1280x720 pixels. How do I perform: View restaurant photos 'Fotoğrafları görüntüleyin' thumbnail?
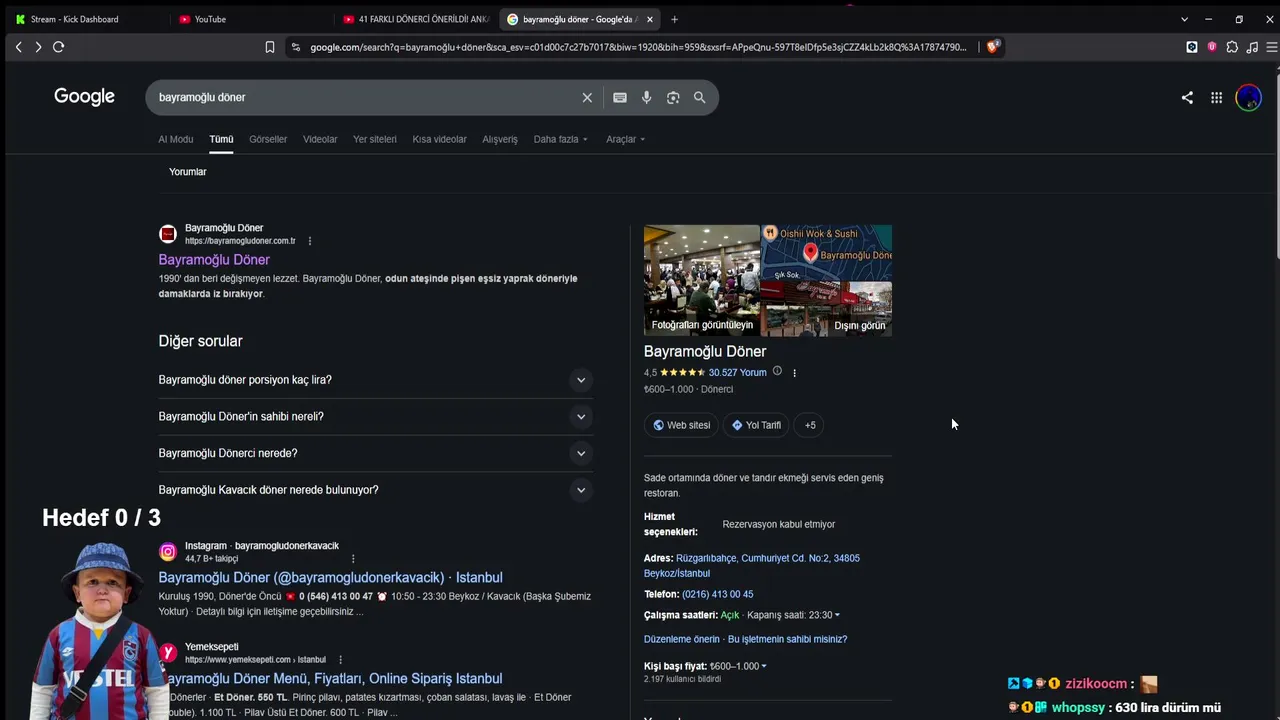702,281
